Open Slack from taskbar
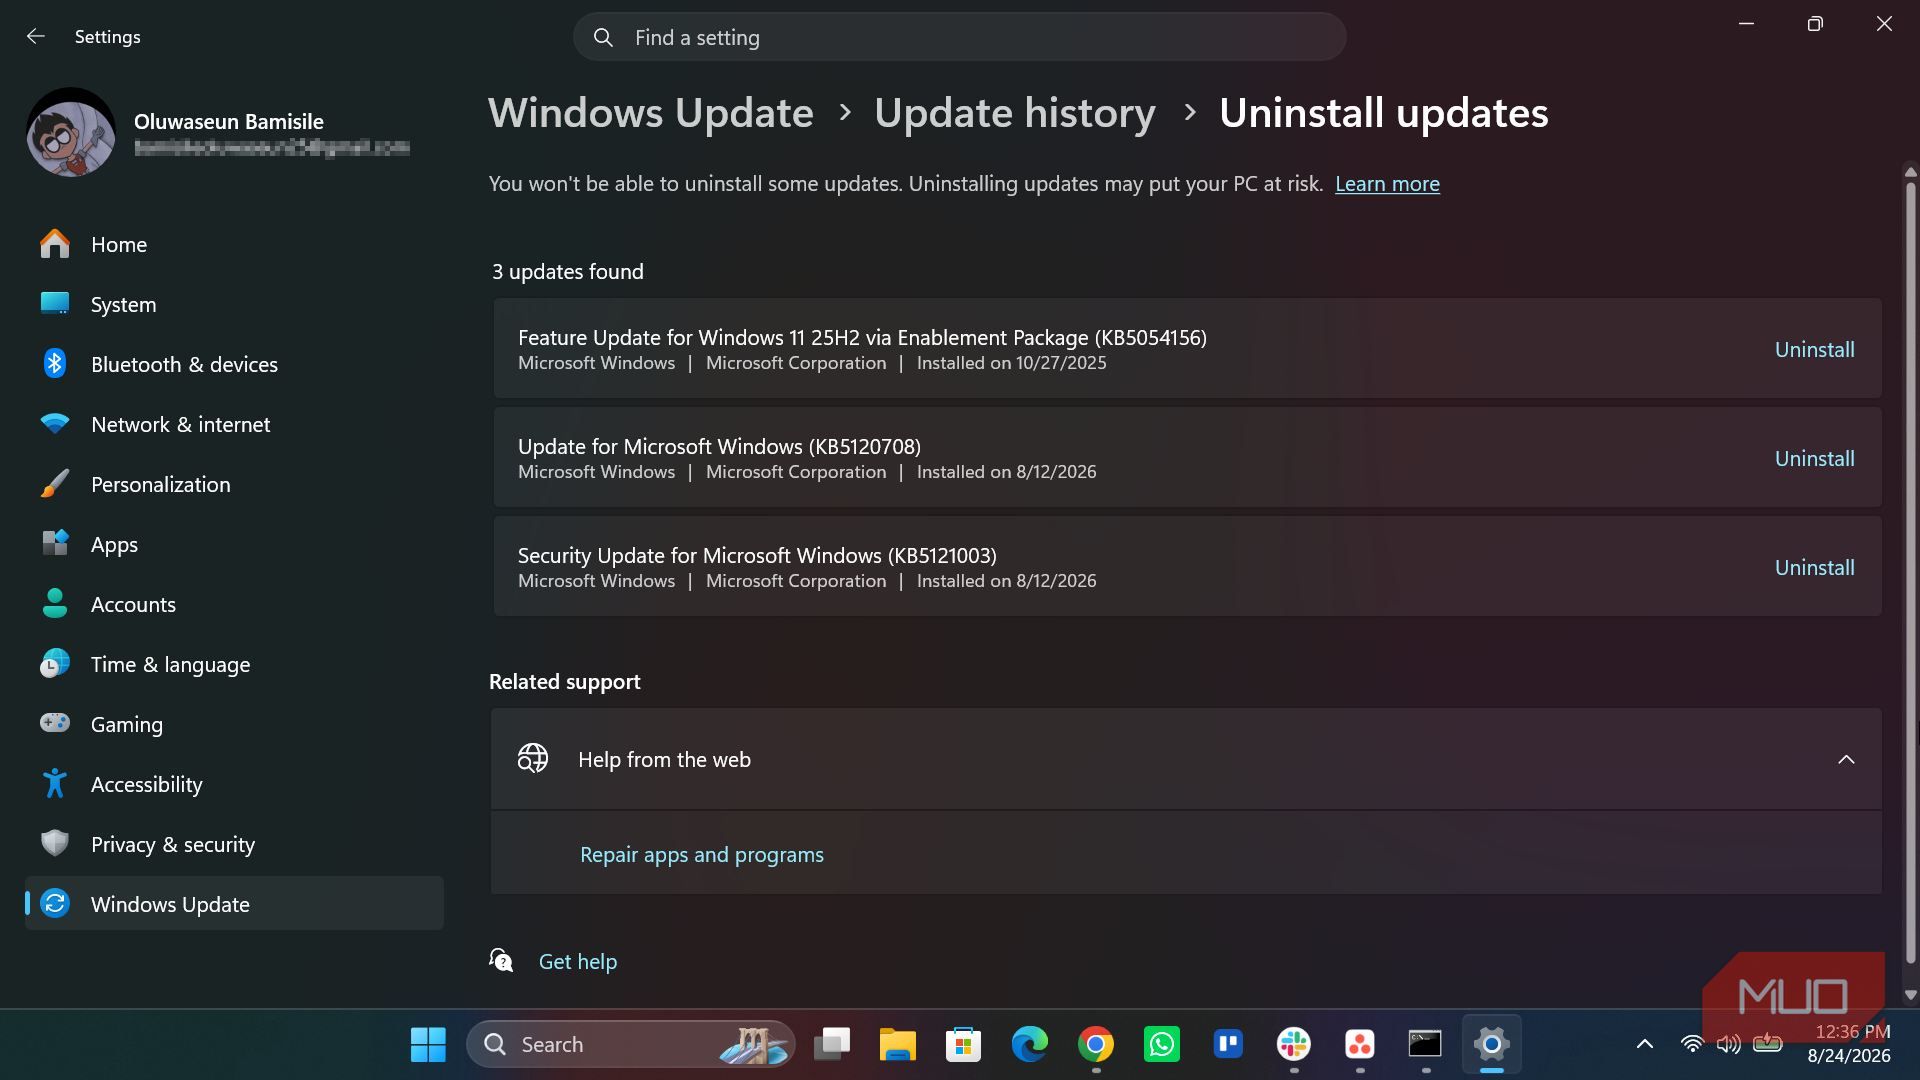The height and width of the screenshot is (1080, 1920). (1294, 1044)
